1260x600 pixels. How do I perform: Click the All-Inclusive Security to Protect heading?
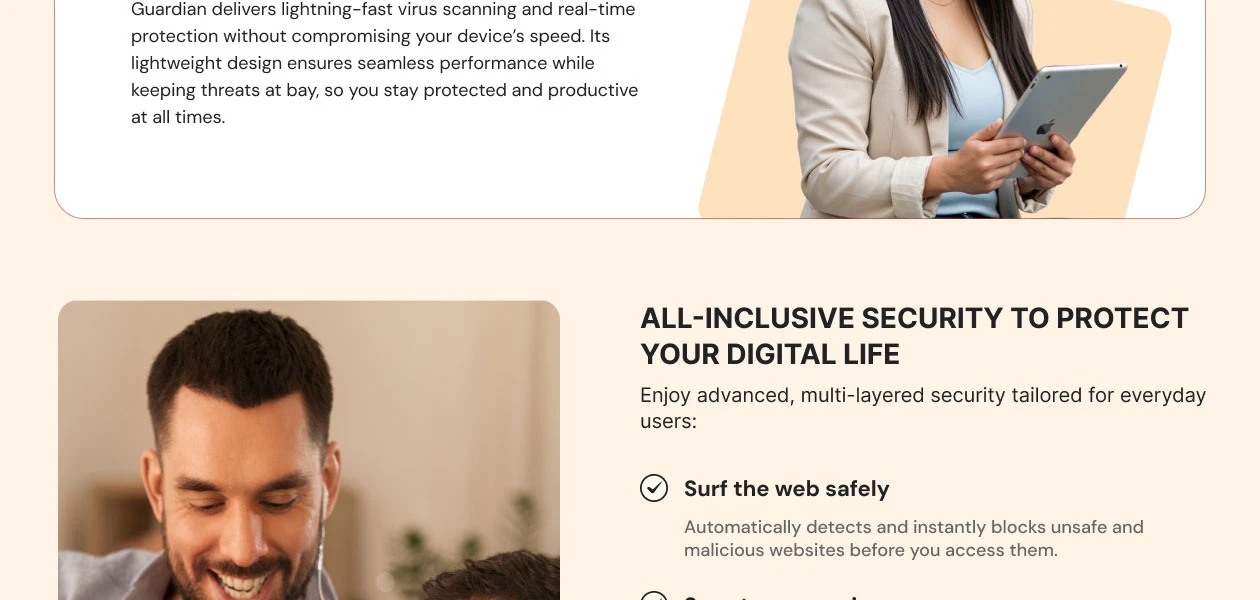click(914, 318)
